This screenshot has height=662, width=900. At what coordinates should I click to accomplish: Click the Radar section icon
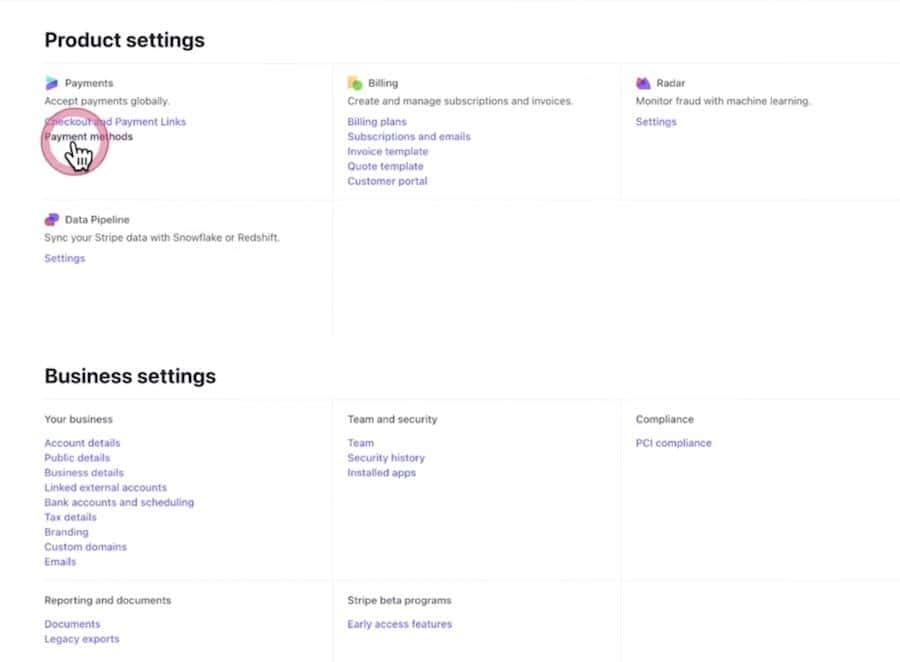pyautogui.click(x=643, y=83)
